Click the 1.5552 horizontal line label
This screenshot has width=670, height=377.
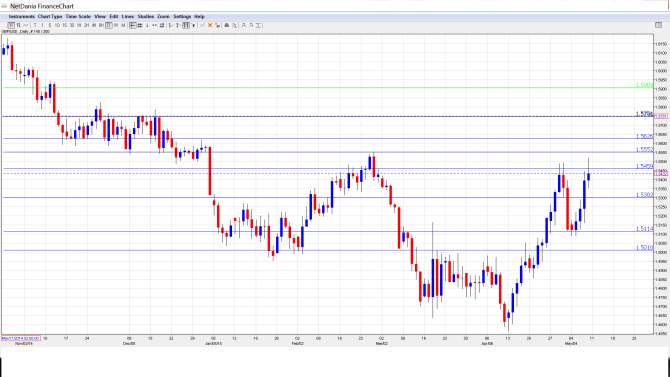click(644, 150)
